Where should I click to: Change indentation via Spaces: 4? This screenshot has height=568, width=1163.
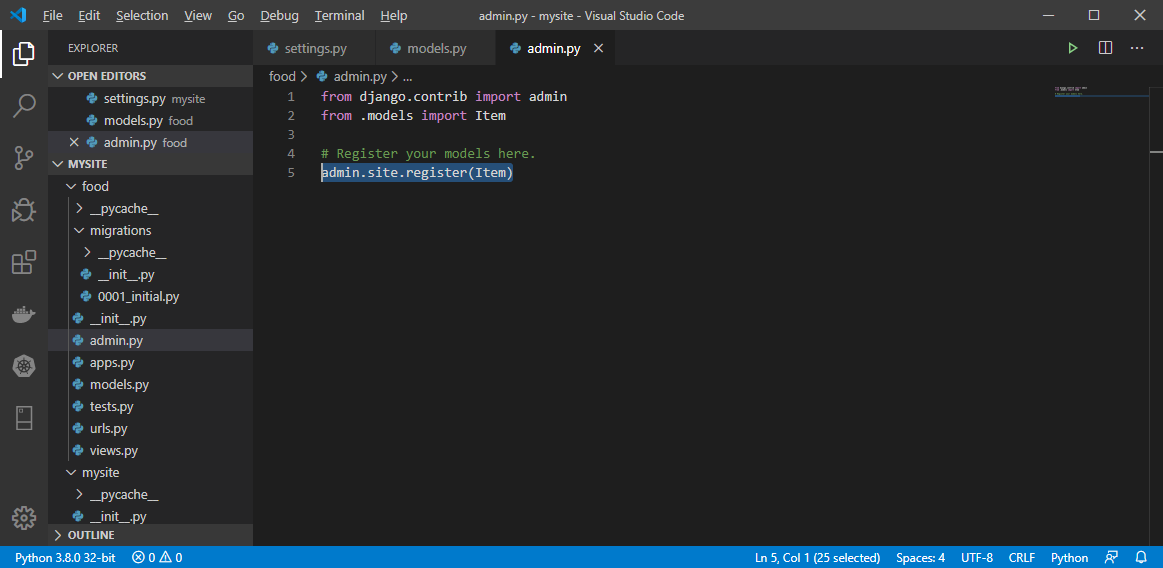click(x=920, y=558)
